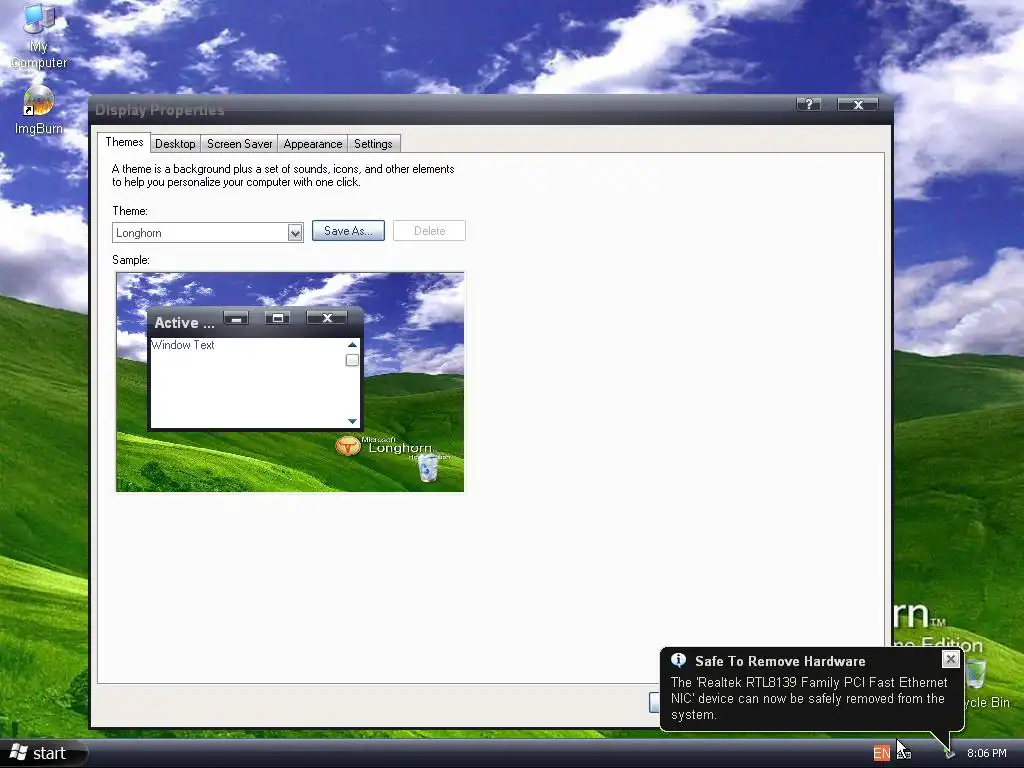Close the Safe To Remove Hardware balloon
Viewport: 1024px width, 768px height.
pyautogui.click(x=951, y=659)
